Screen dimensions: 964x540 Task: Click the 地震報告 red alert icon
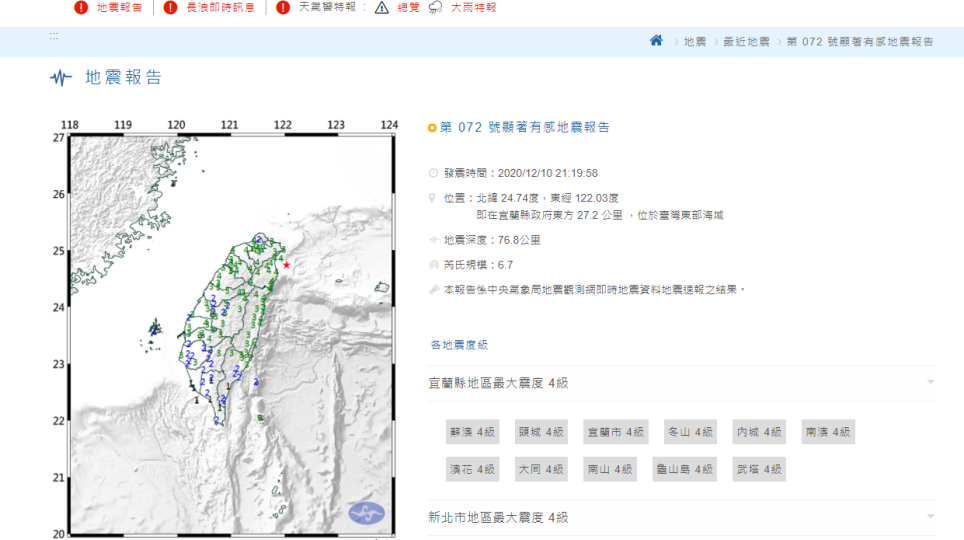point(81,8)
